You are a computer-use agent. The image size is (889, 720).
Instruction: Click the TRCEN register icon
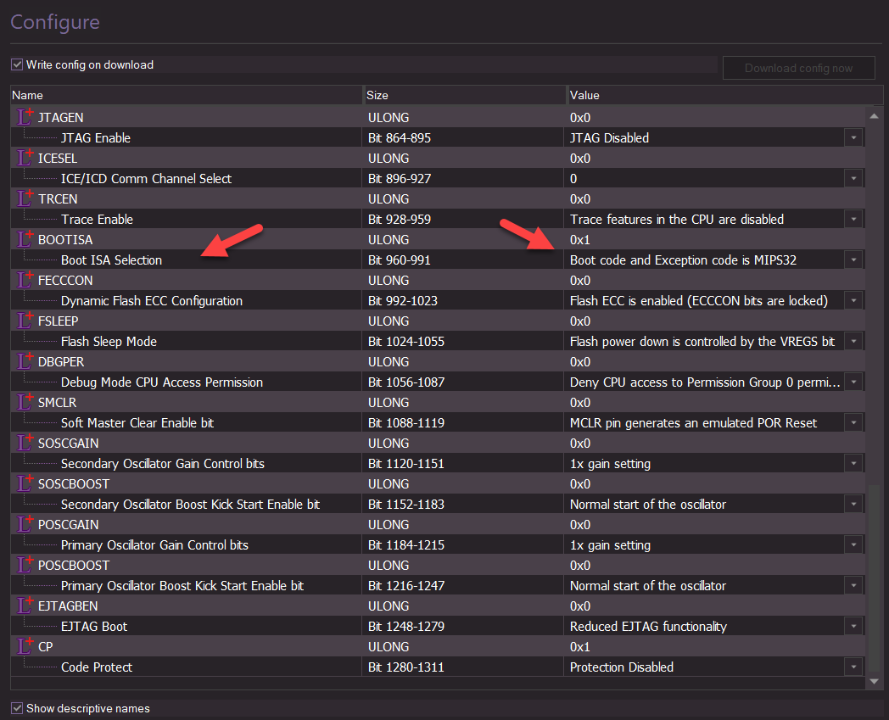25,199
